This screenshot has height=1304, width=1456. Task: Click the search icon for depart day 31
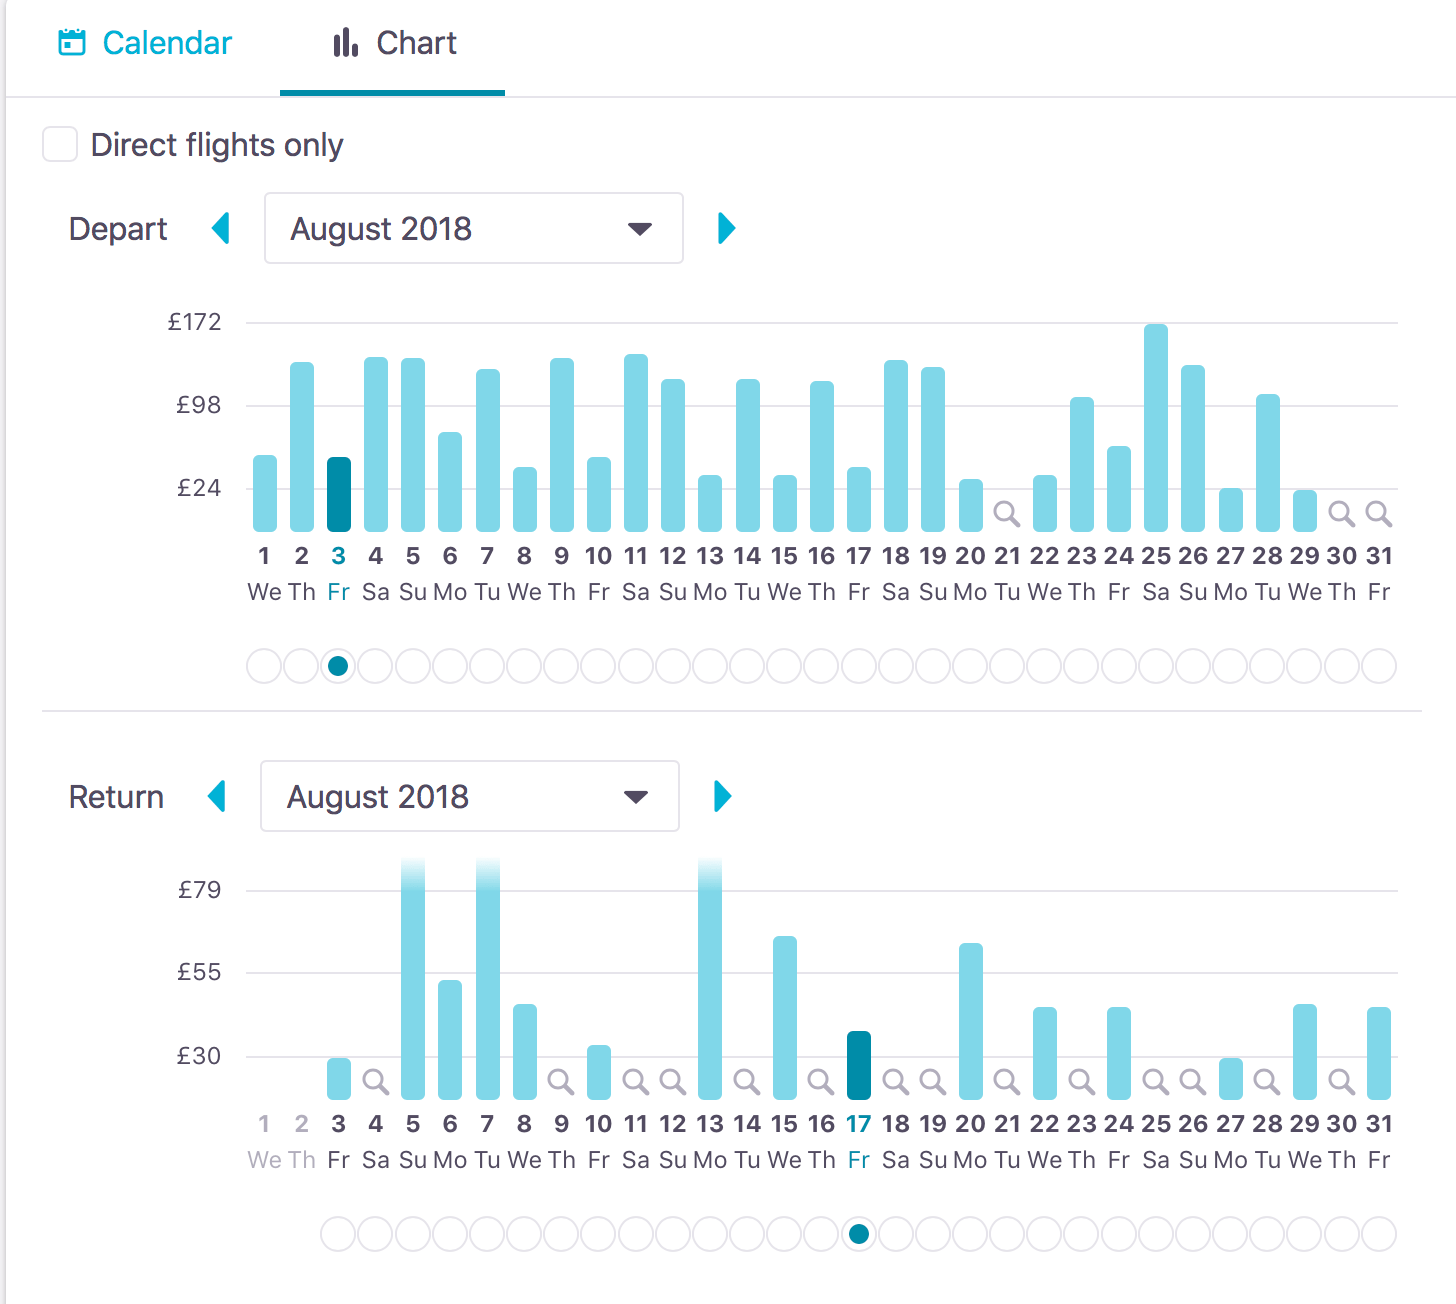point(1378,514)
